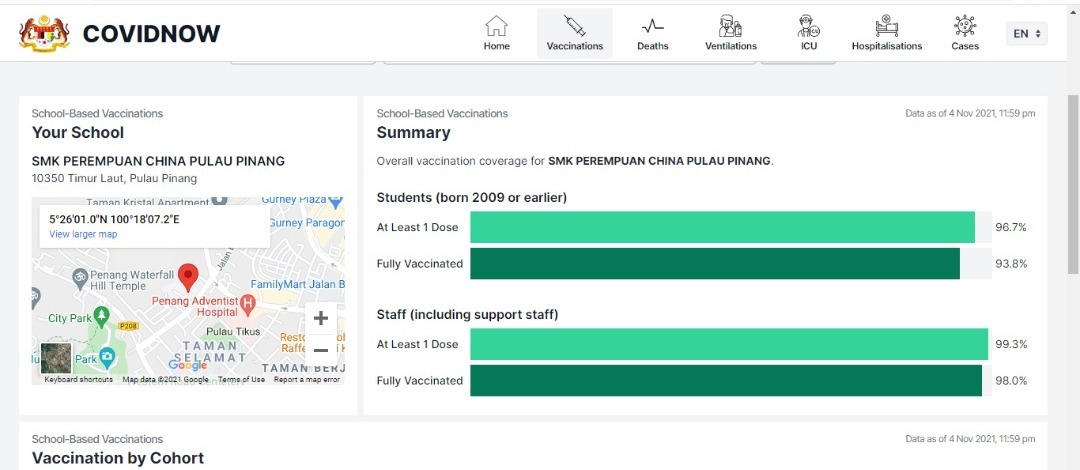1080x470 pixels.
Task: Open the Ventilations icon
Action: [730, 26]
